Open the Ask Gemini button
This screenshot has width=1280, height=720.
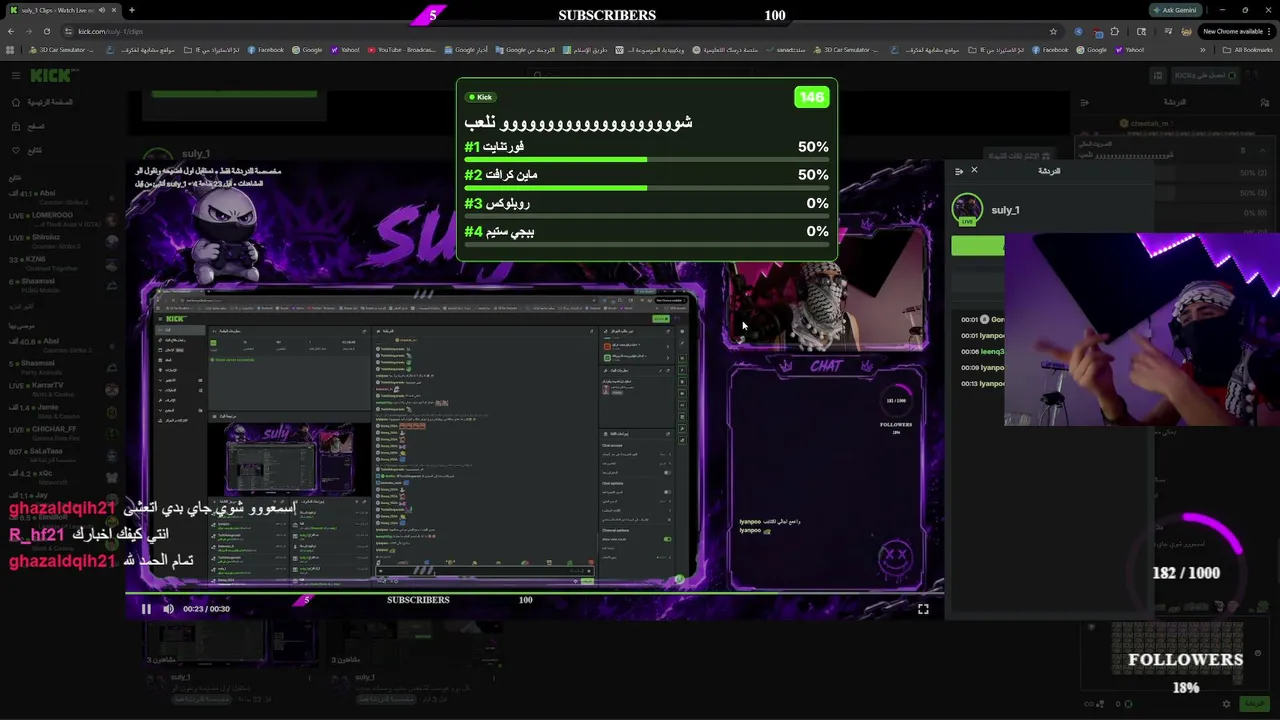1176,10
